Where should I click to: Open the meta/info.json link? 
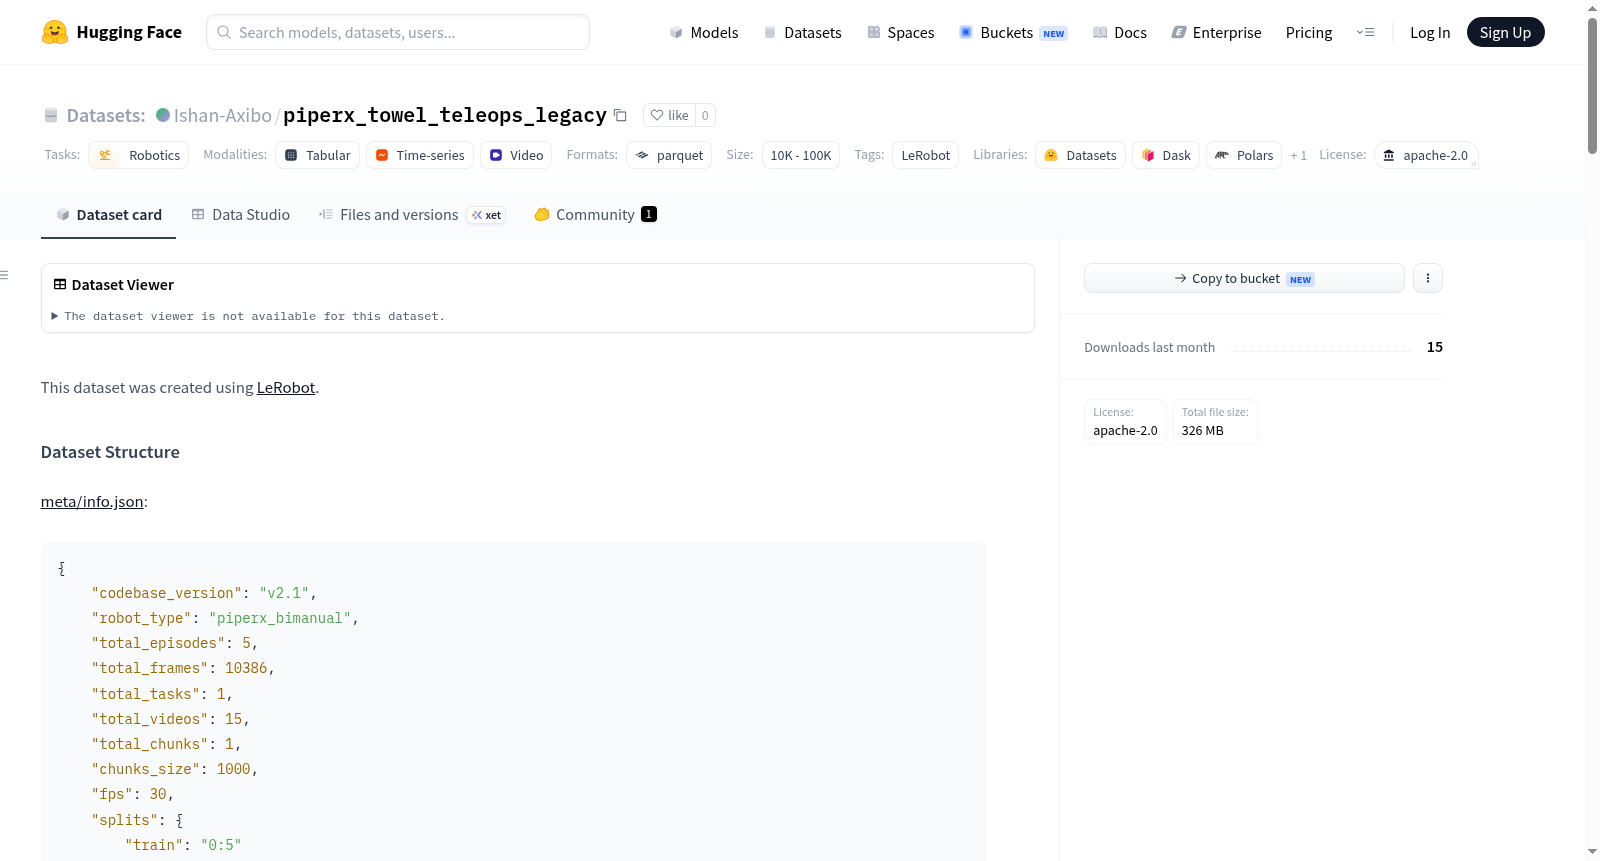pos(92,502)
